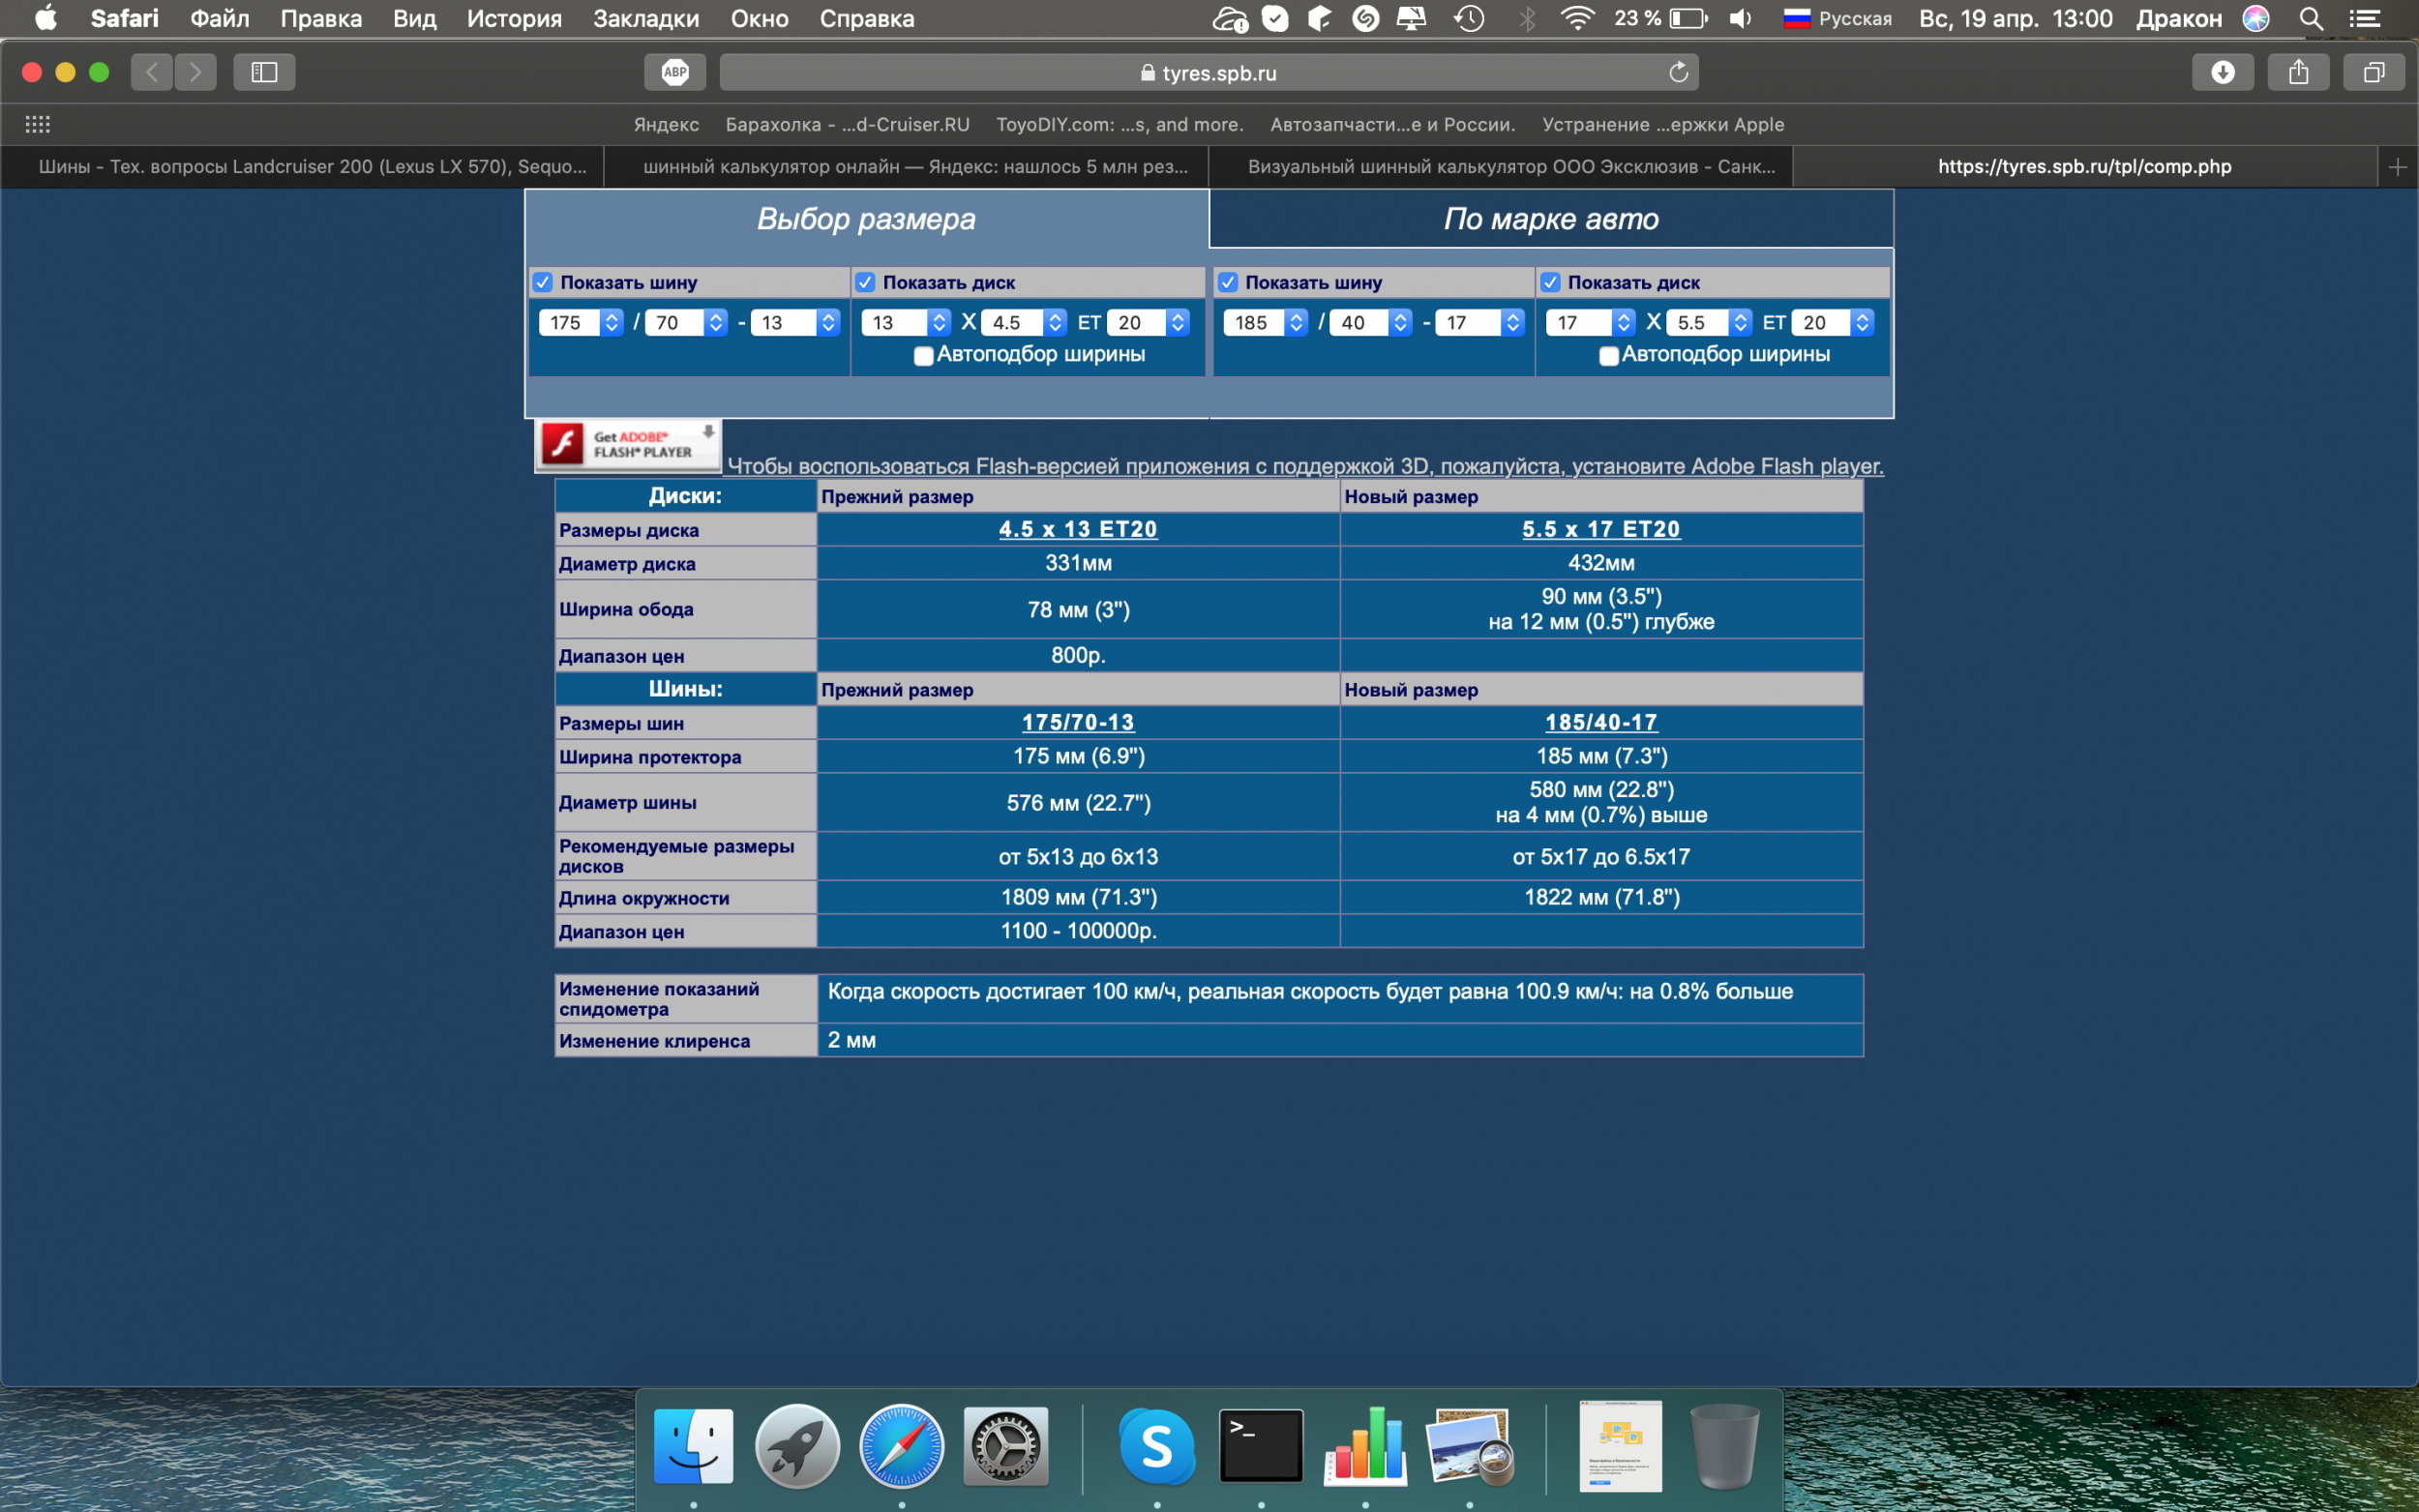The image size is (2419, 1512).
Task: Switch to По марке авто tab
Action: pyautogui.click(x=1551, y=219)
